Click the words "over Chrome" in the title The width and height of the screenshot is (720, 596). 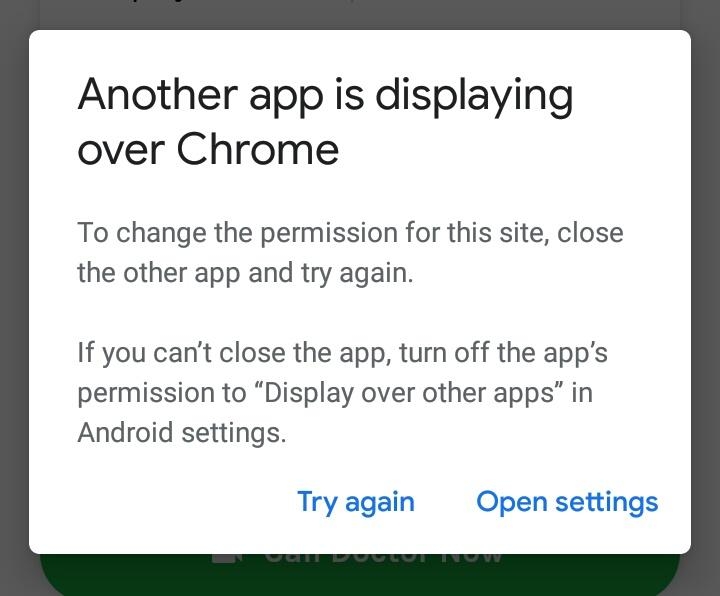[x=208, y=149]
